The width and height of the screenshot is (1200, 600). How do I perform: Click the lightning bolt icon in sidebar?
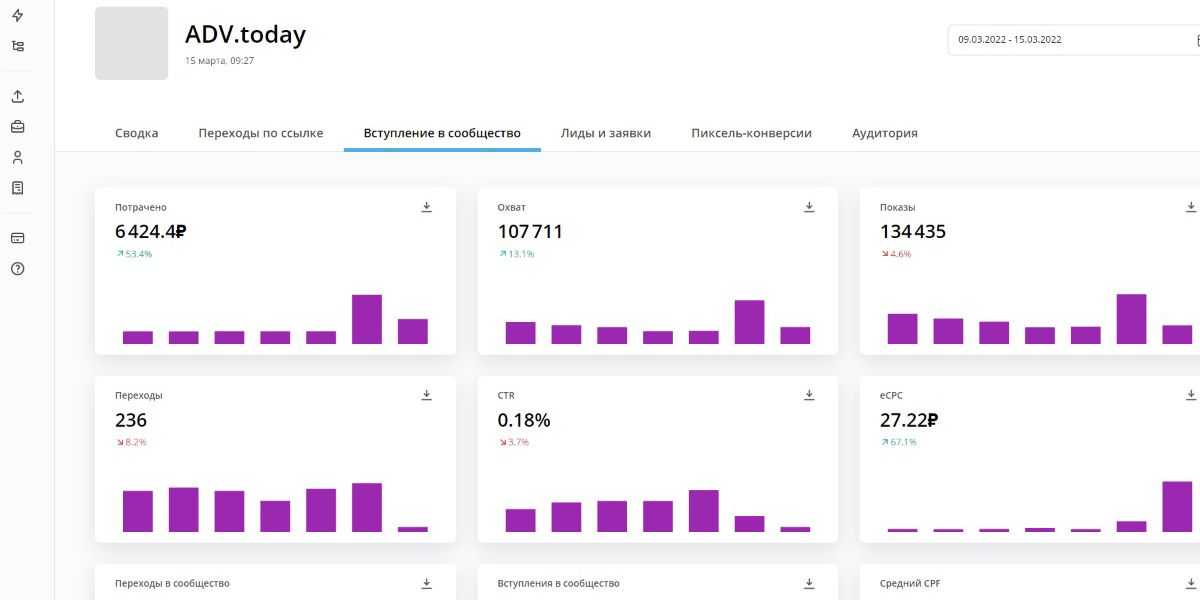pyautogui.click(x=17, y=16)
